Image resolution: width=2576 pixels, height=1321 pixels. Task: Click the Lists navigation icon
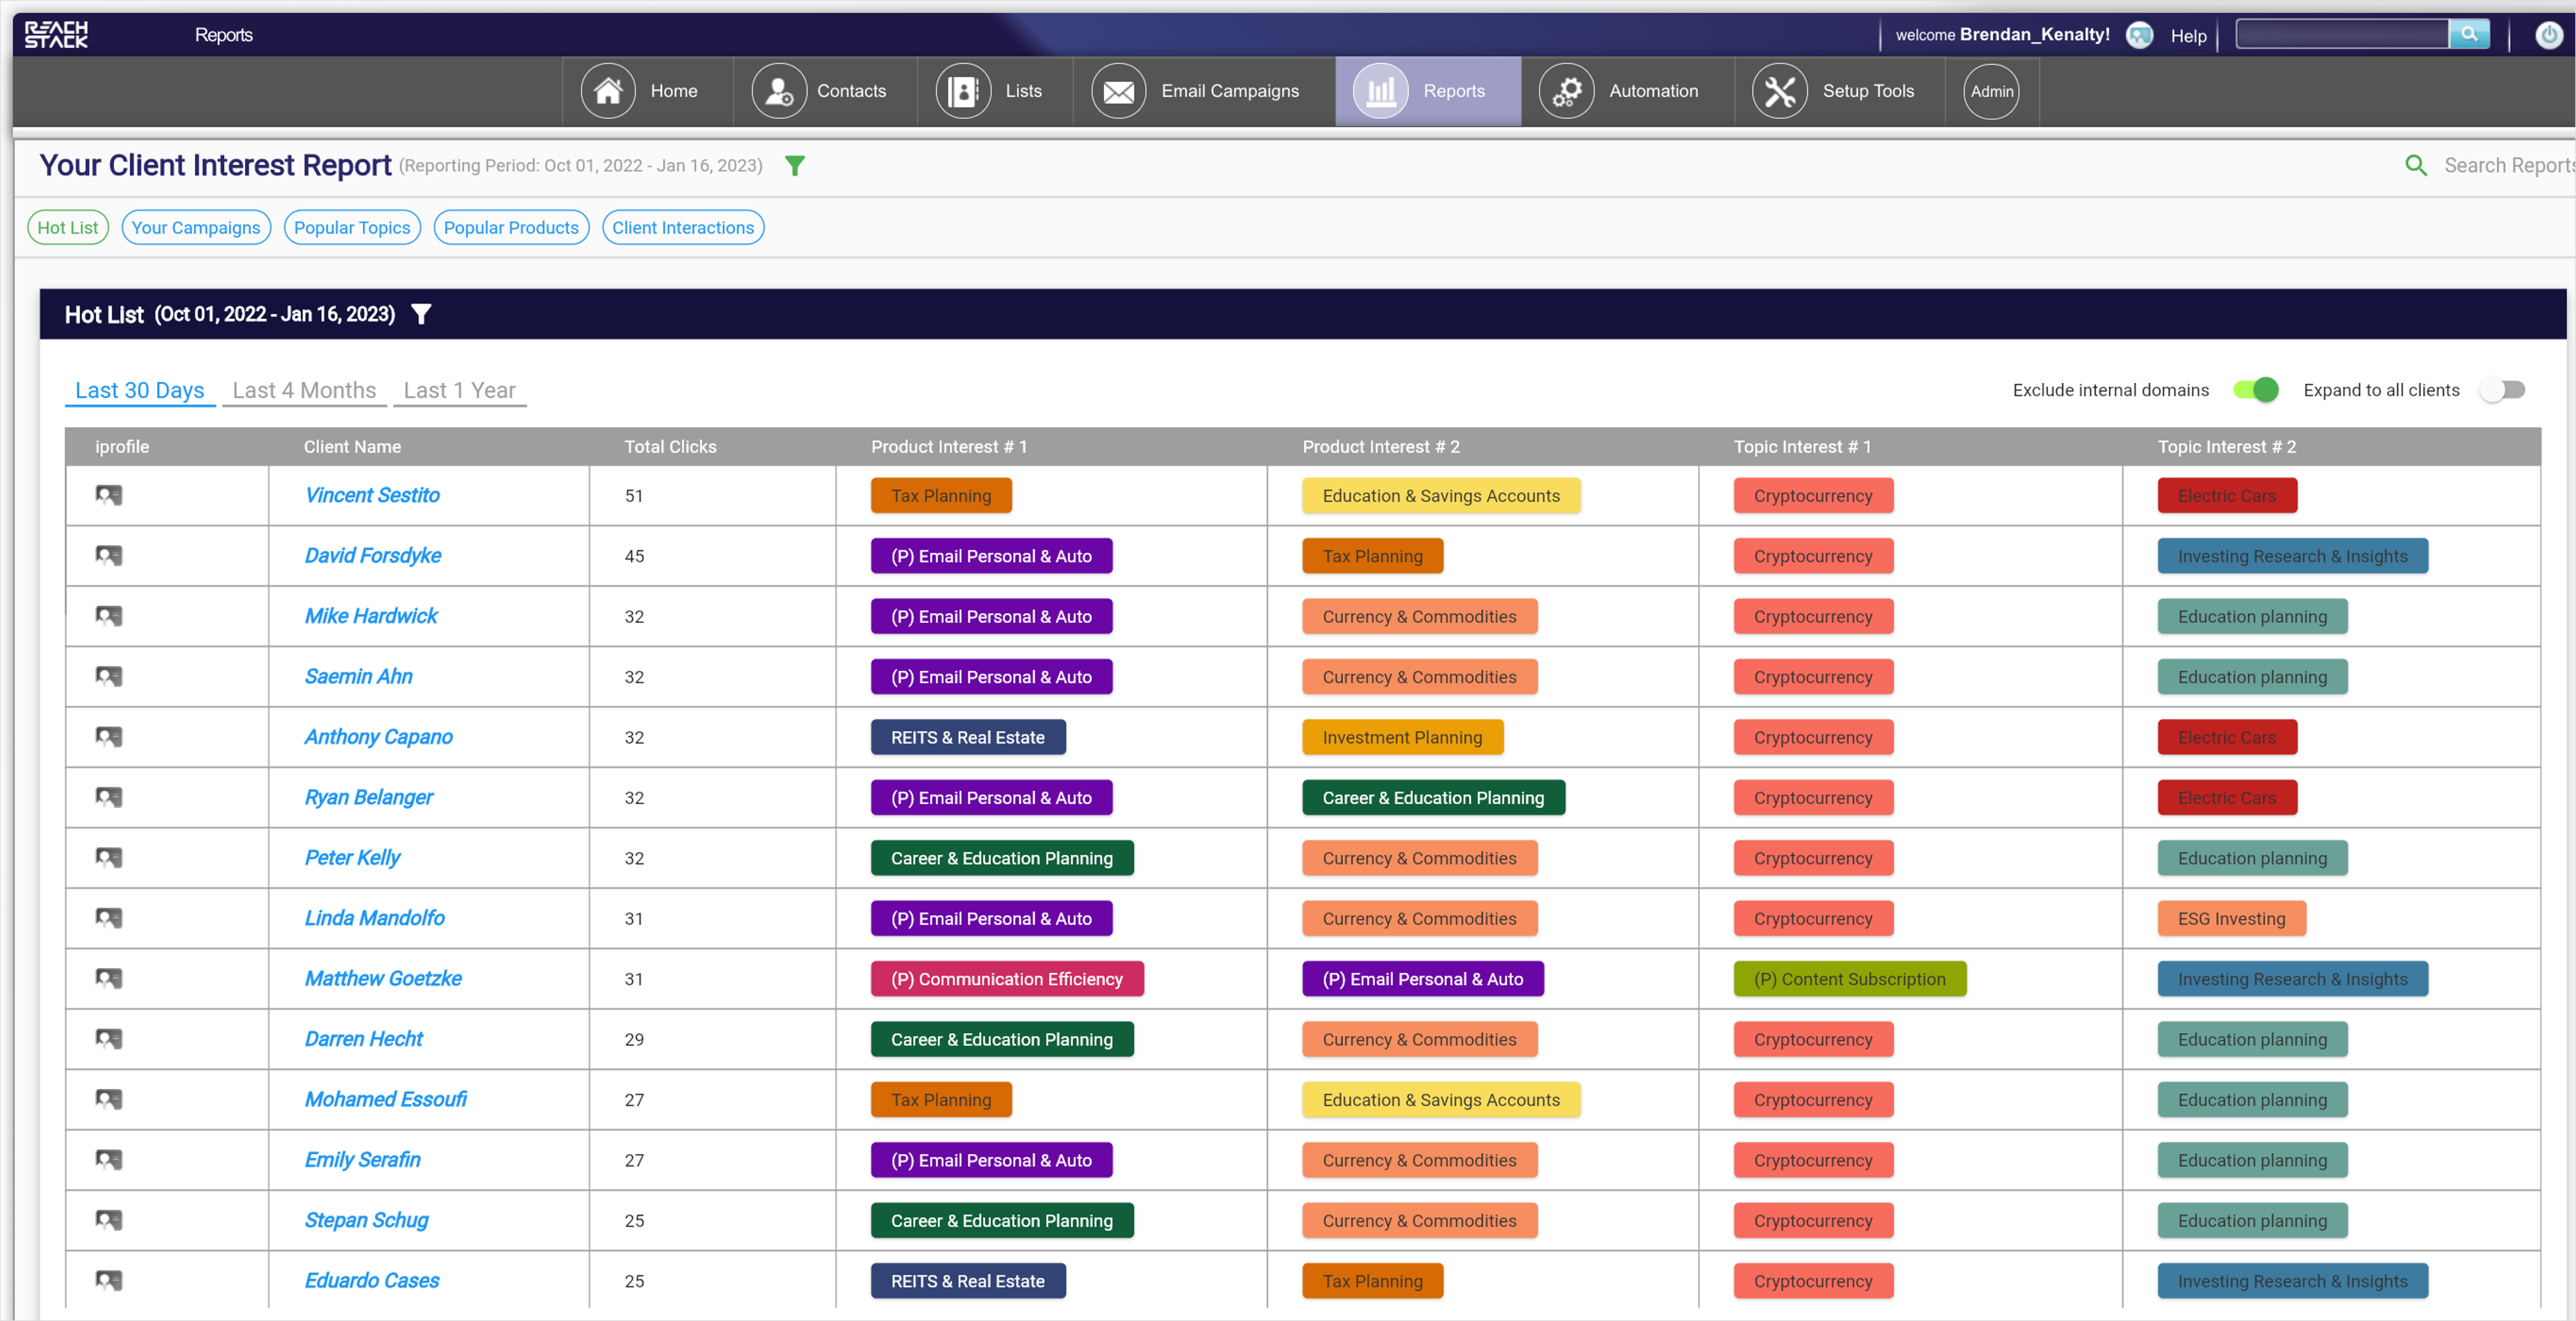point(963,91)
